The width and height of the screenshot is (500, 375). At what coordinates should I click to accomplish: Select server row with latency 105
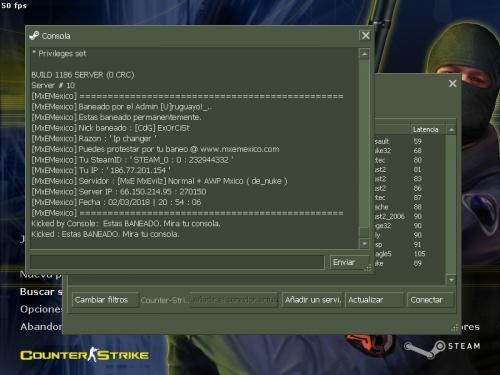tap(410, 254)
